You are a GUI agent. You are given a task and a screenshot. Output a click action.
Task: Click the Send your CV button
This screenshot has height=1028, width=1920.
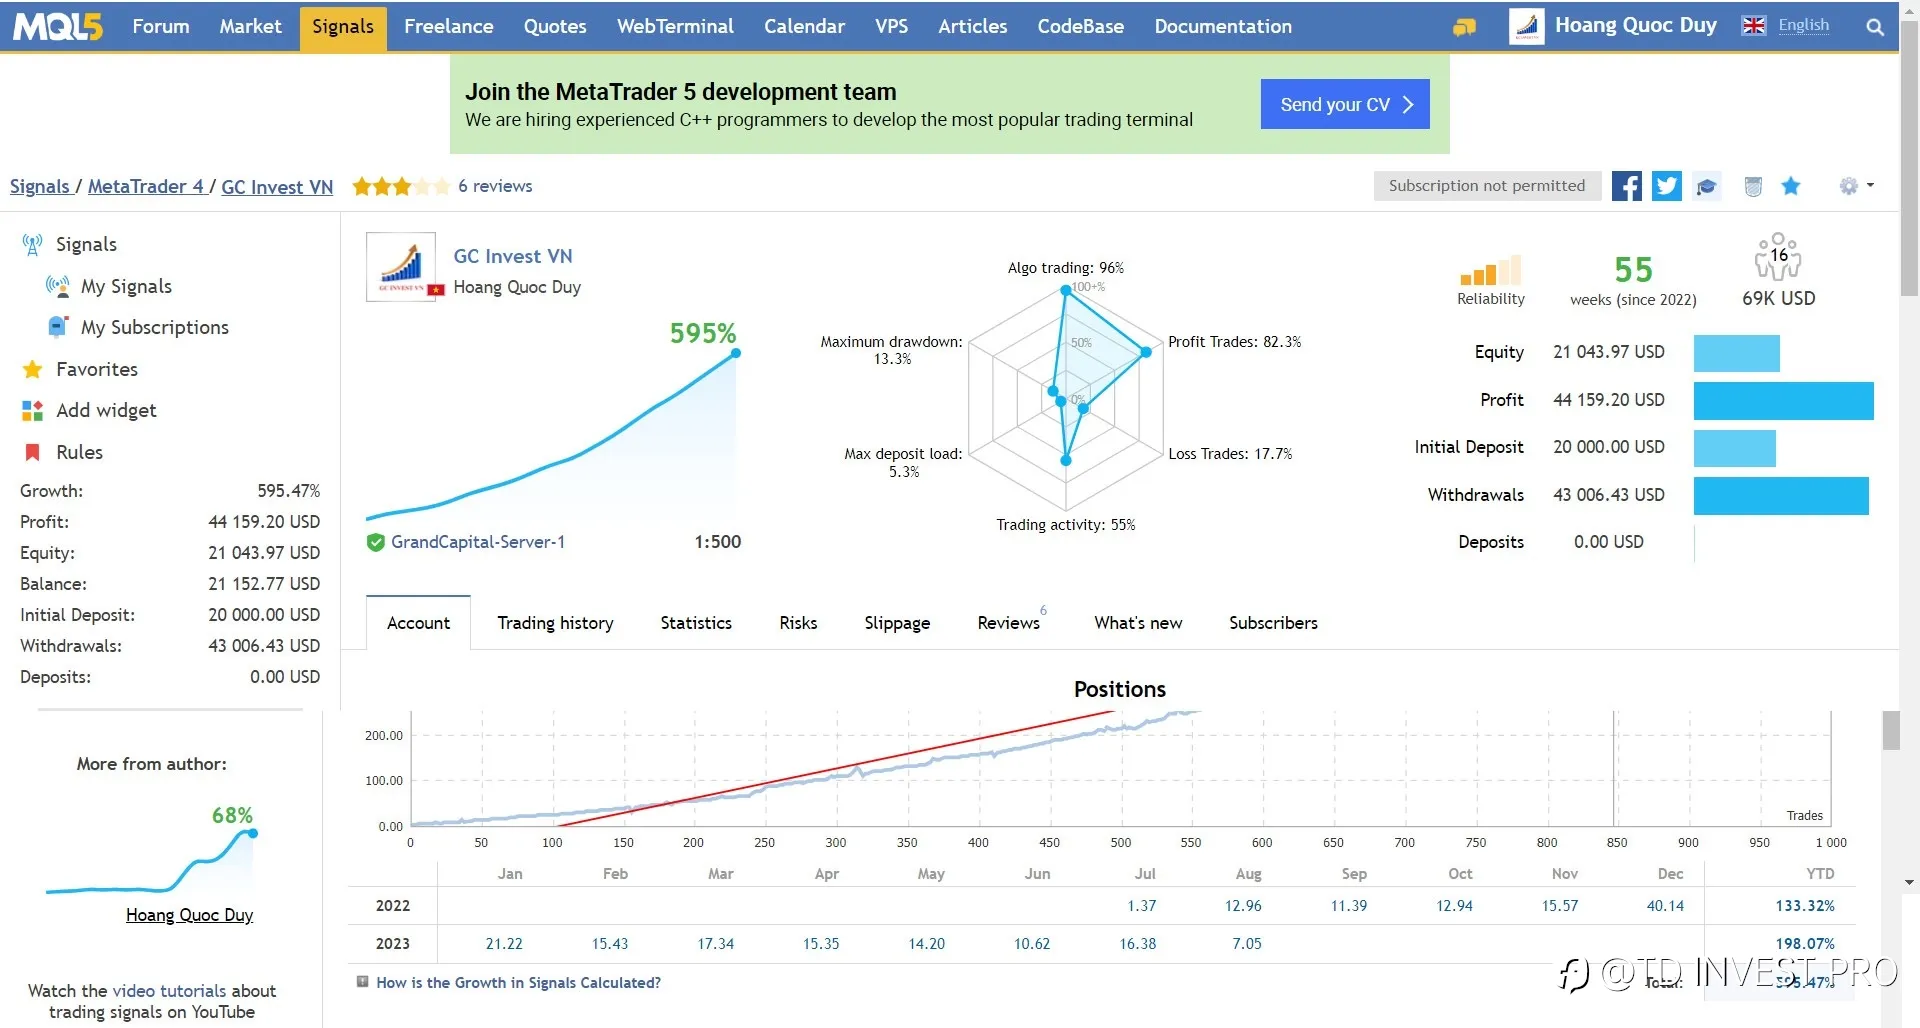coord(1345,104)
